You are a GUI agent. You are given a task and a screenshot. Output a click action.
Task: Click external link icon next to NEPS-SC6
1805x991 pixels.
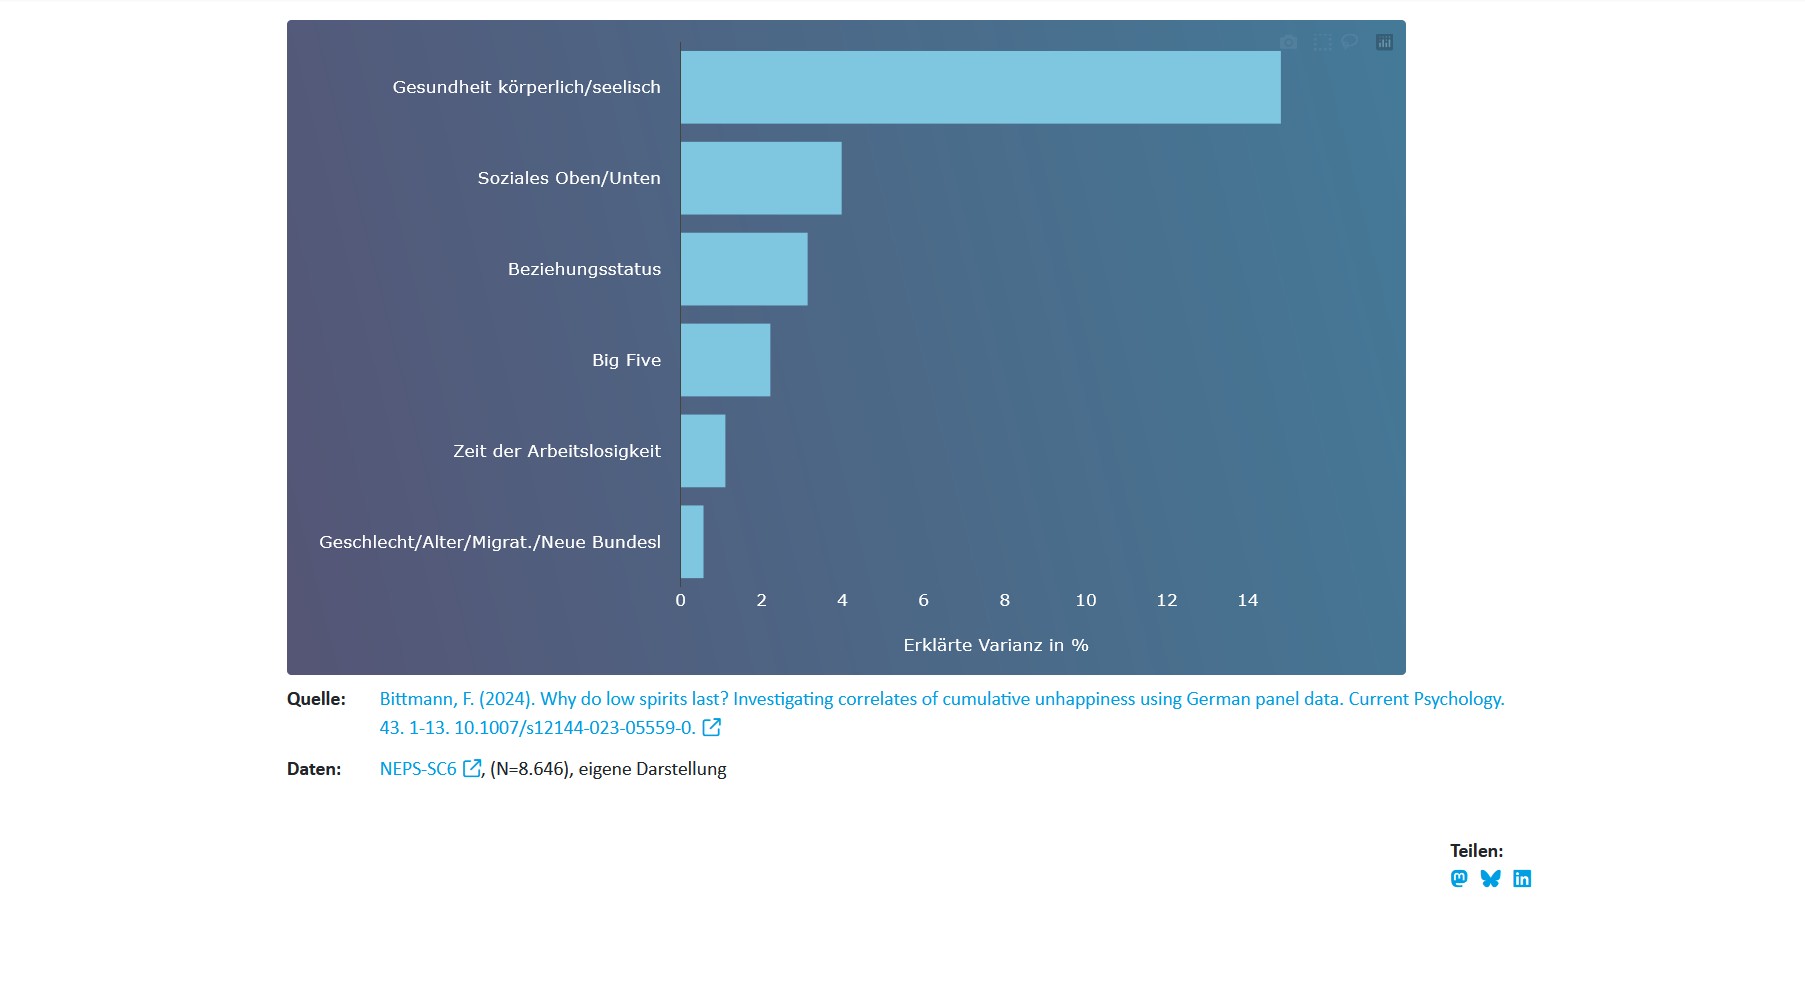click(x=471, y=769)
